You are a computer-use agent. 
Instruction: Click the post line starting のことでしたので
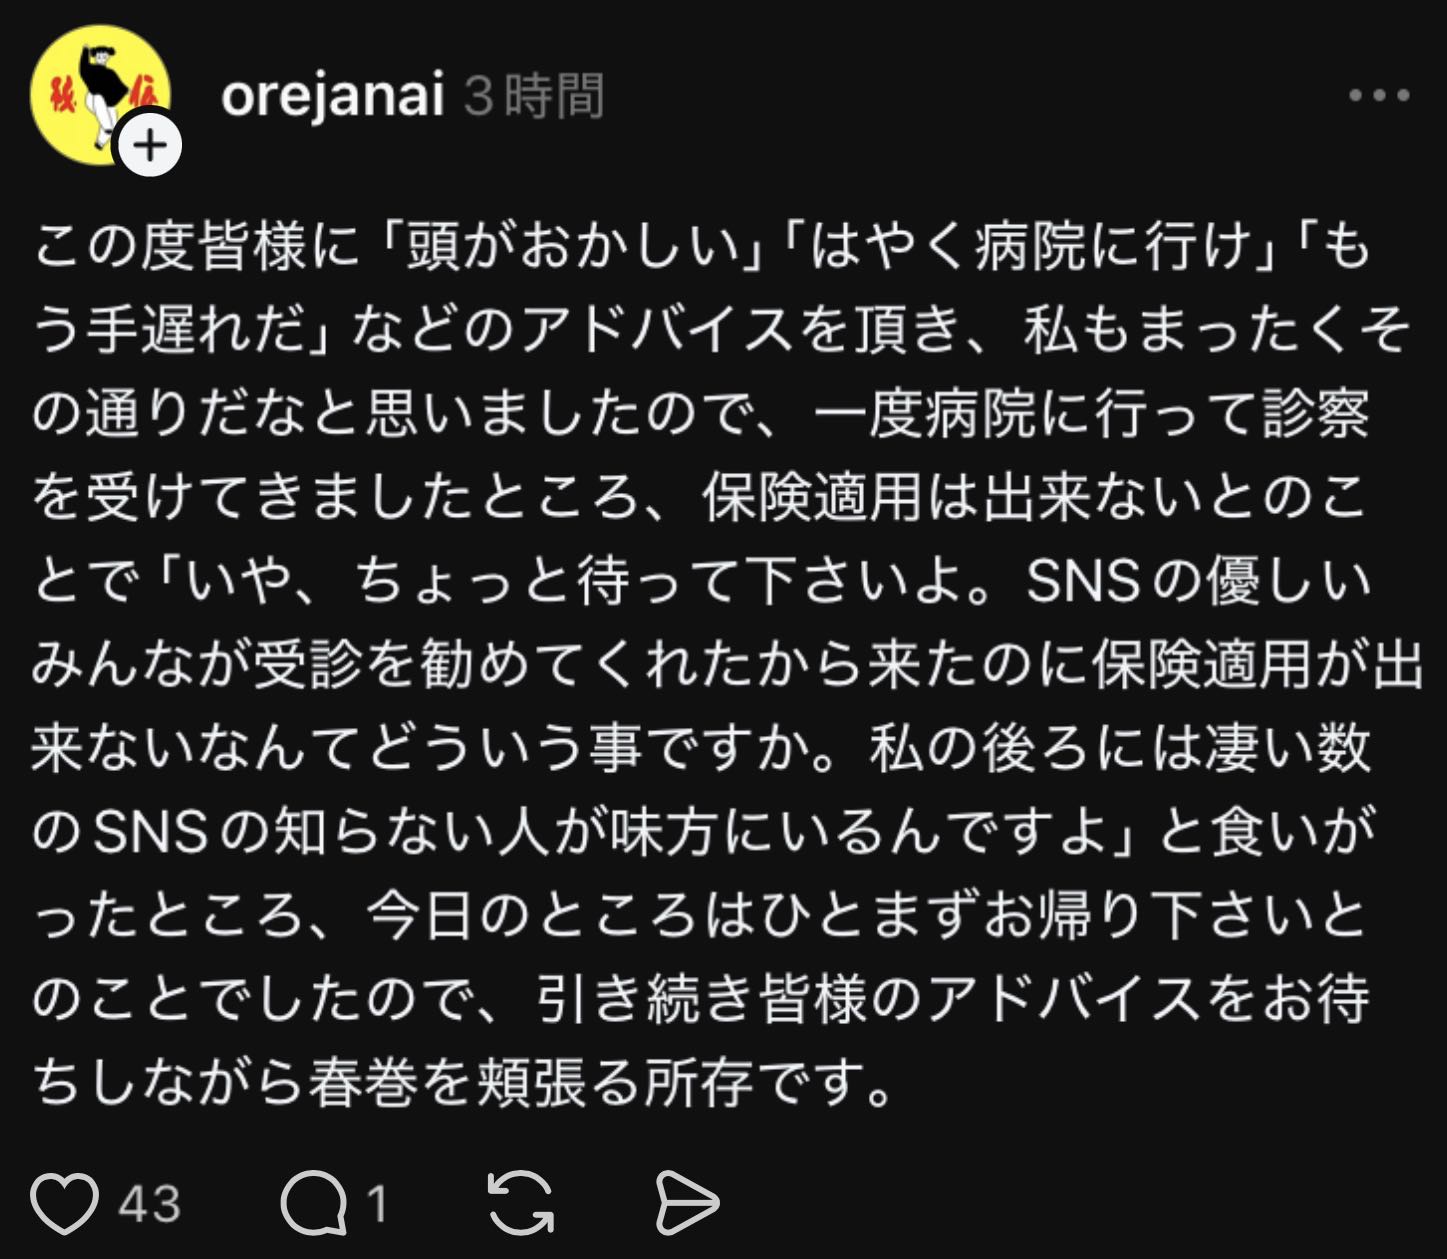(x=700, y=999)
